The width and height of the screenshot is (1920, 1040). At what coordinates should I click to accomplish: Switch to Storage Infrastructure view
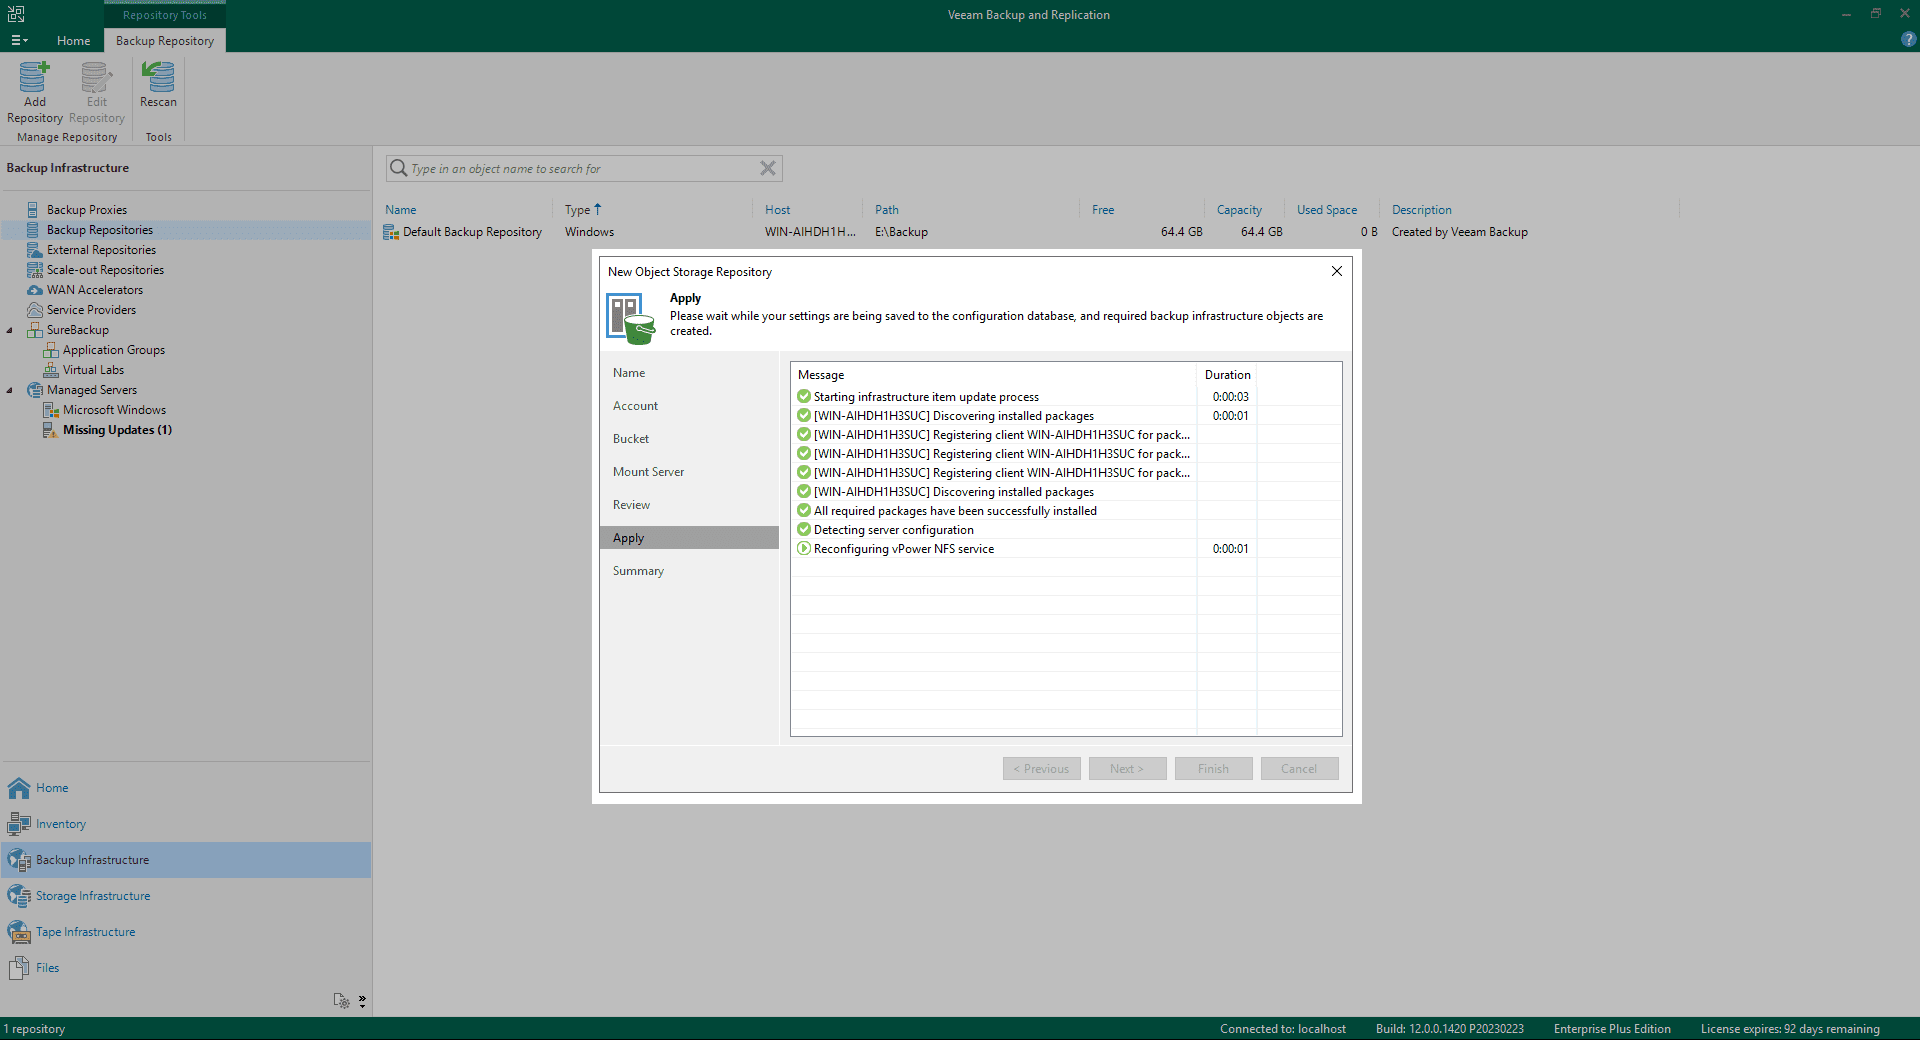click(92, 896)
